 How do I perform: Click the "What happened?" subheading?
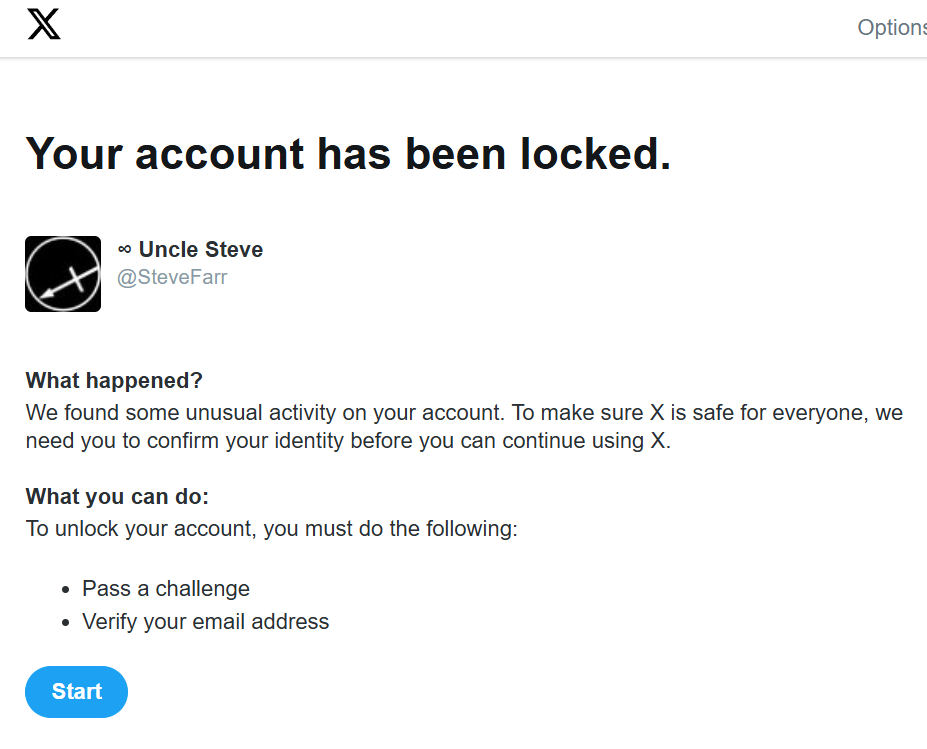[x=114, y=380]
